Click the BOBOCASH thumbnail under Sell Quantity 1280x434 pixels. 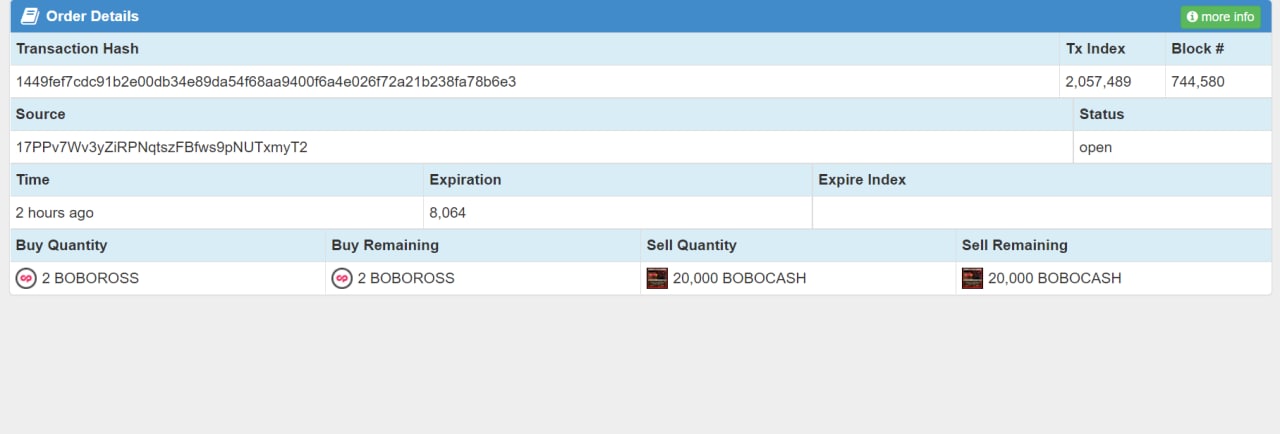pyautogui.click(x=657, y=278)
